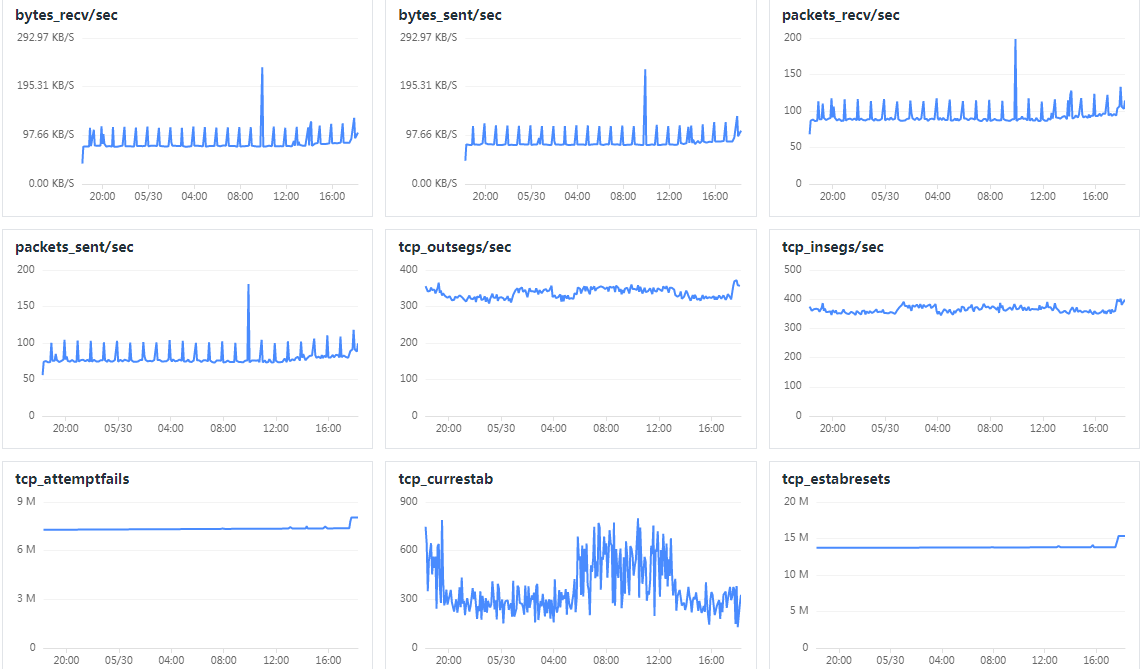
Task: Click the 05/30 date label in tcp_insegs/sec
Action: coord(885,428)
